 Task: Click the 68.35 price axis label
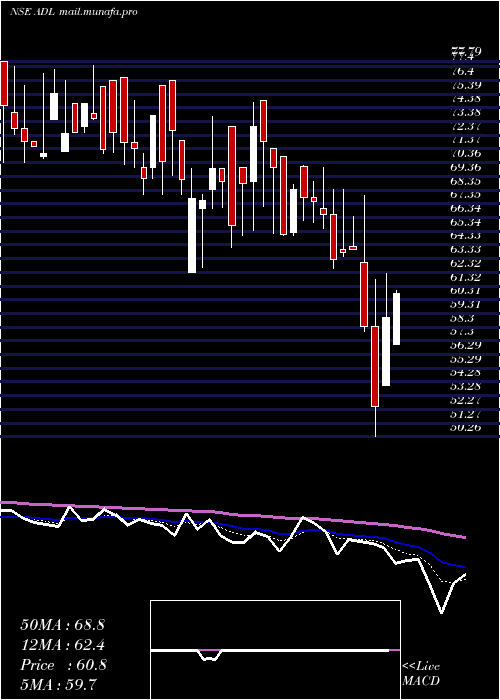click(x=465, y=181)
